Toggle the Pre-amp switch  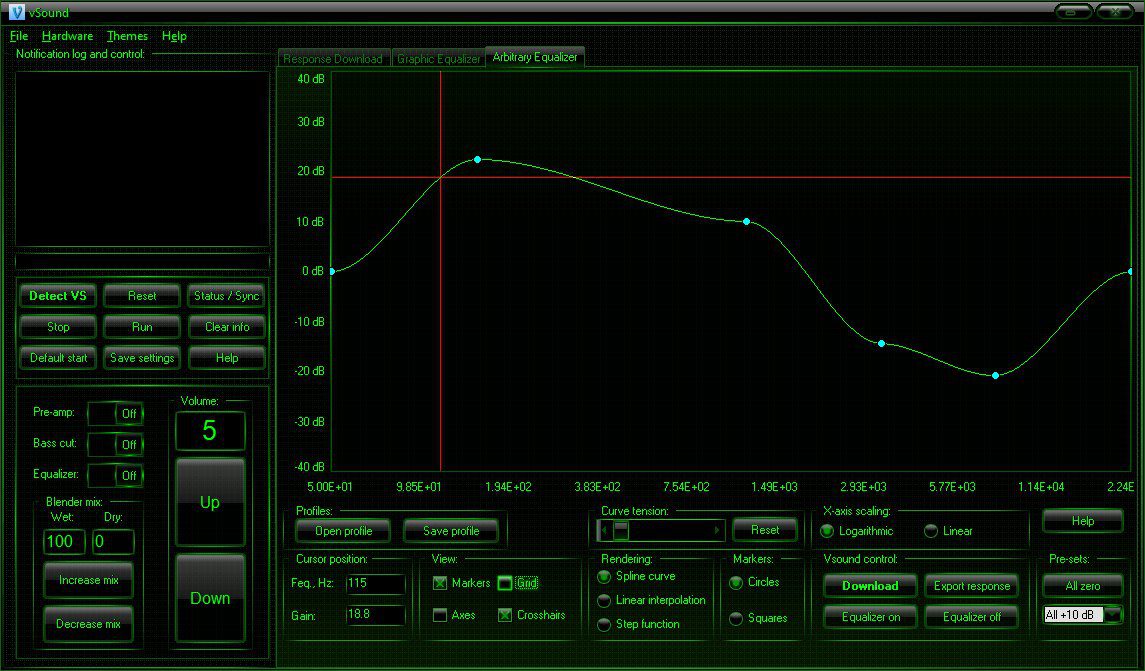[x=115, y=413]
